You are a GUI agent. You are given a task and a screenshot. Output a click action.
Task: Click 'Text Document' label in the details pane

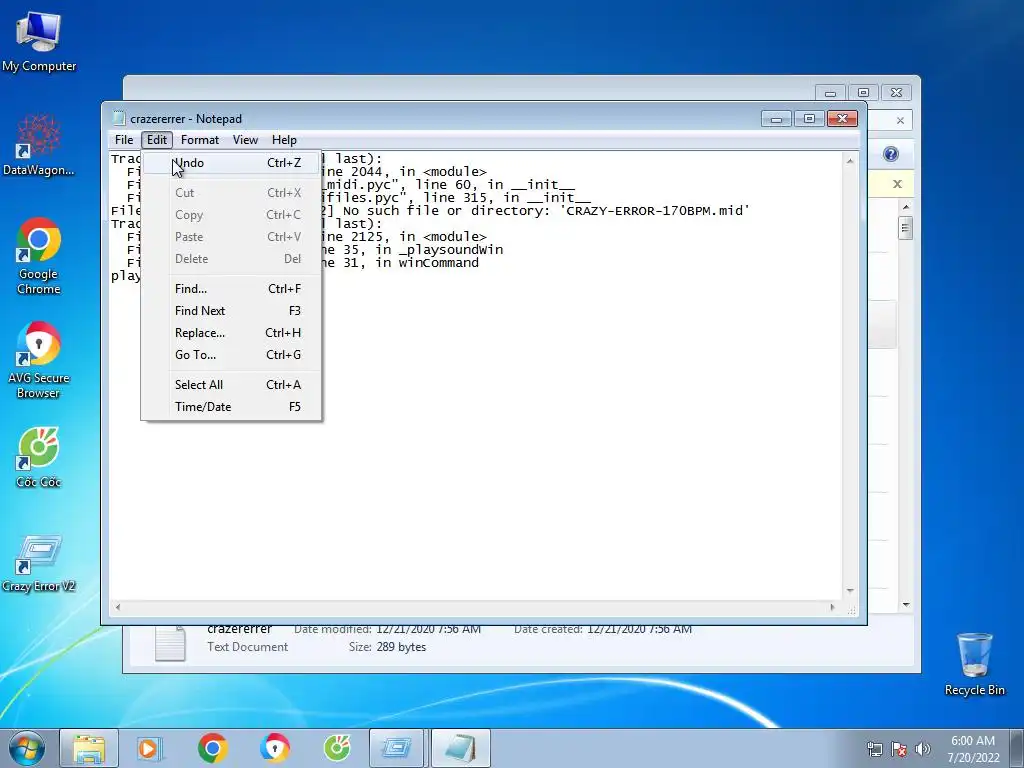pos(248,647)
